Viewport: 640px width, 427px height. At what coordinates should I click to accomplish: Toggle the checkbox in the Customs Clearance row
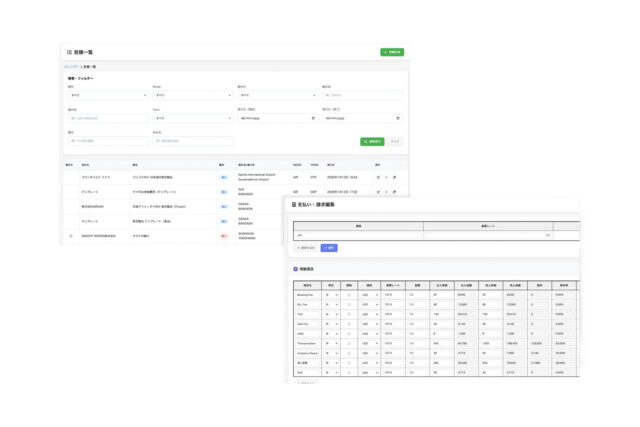(x=351, y=351)
